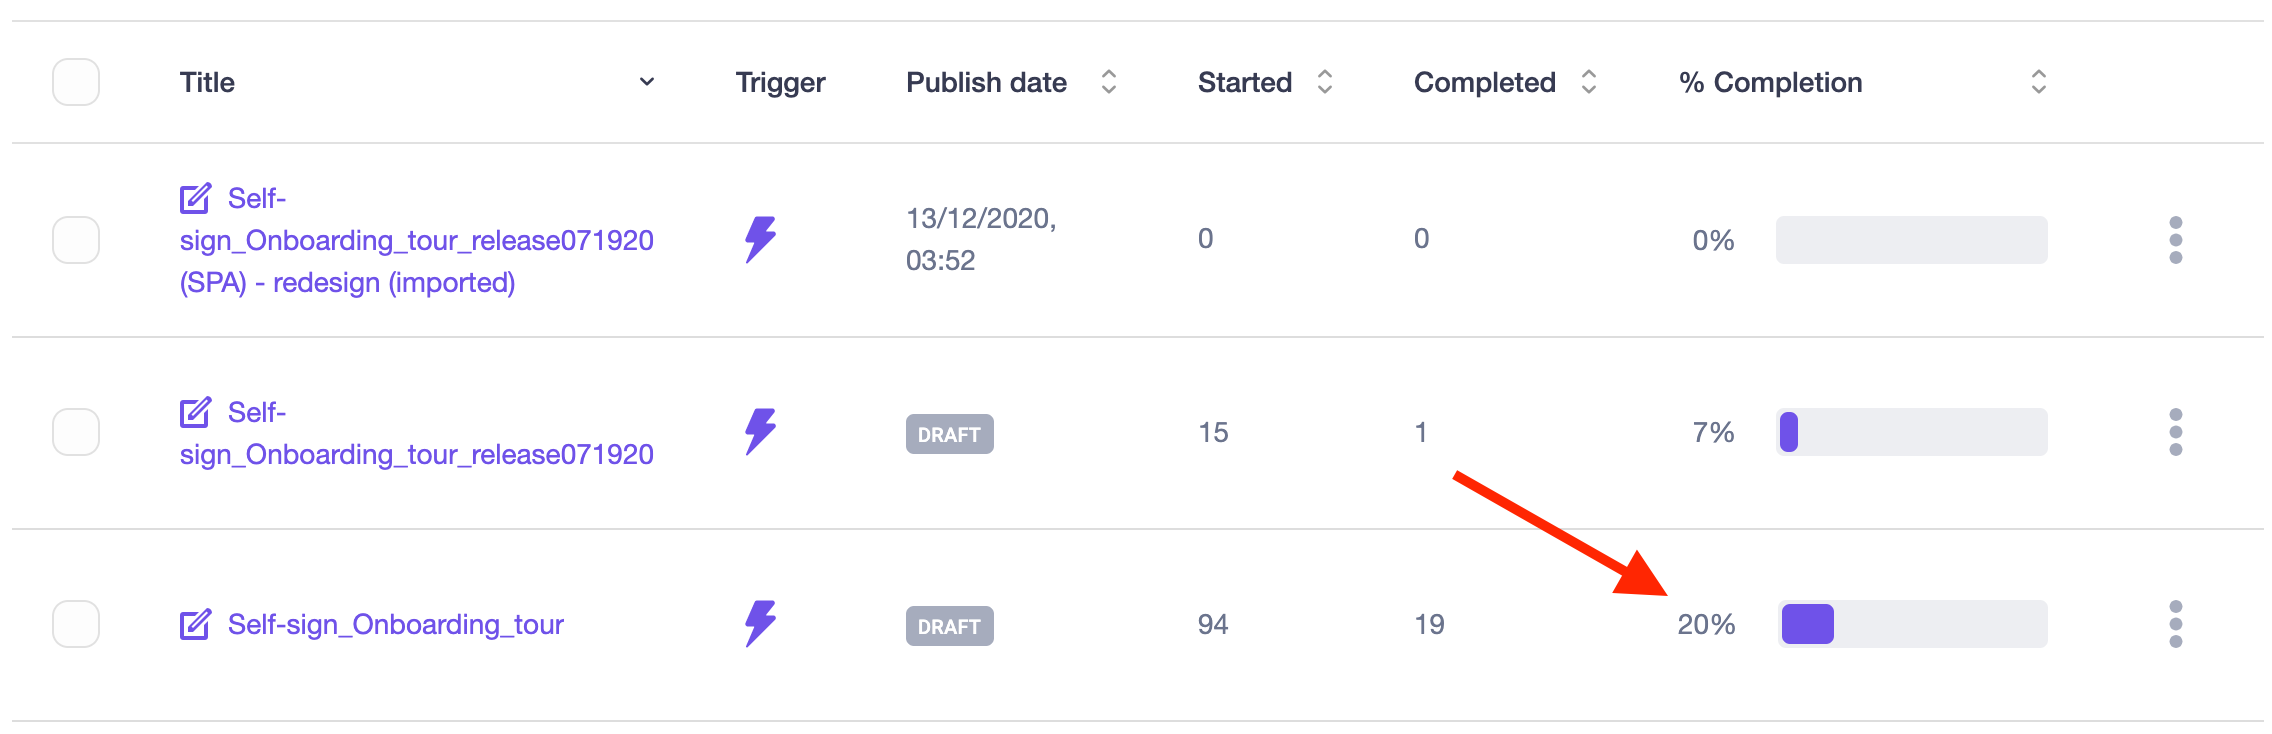The width and height of the screenshot is (2272, 734).
Task: Click DRAFT badge in Self-sign_Onboarding_tour row
Action: pos(949,626)
